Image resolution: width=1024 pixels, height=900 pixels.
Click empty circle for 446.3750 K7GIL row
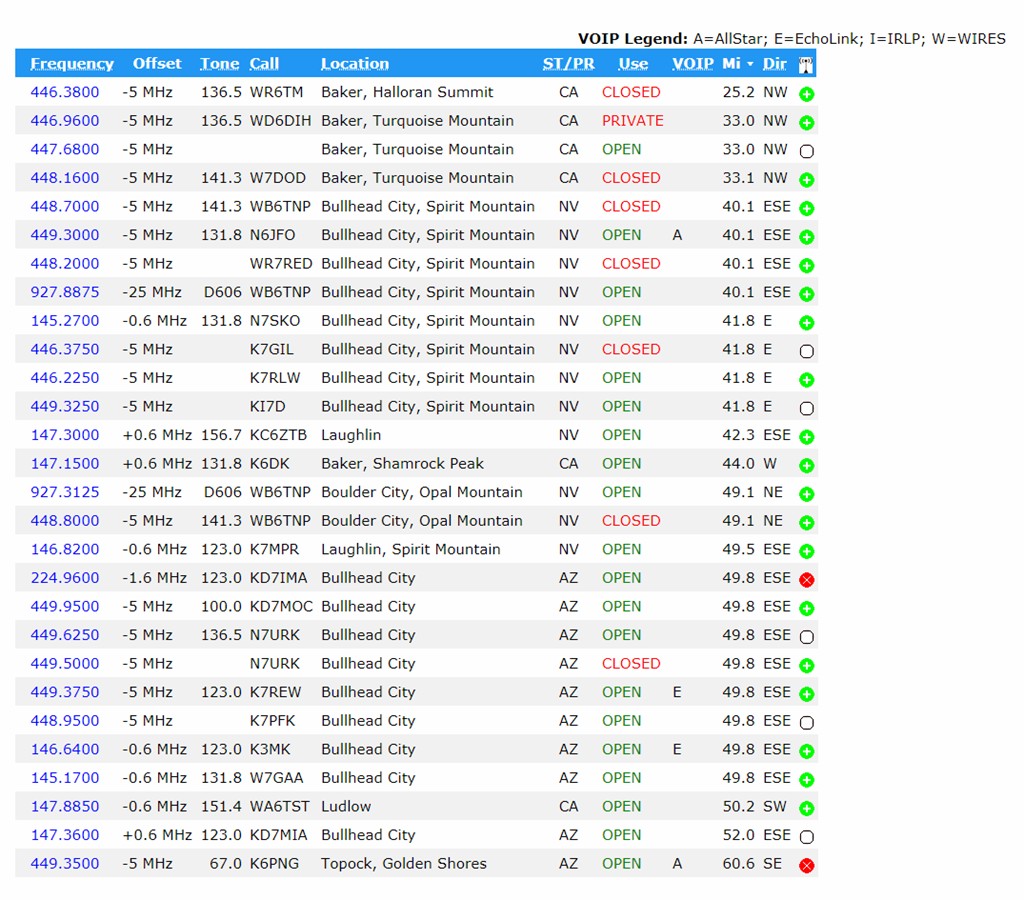pos(806,351)
